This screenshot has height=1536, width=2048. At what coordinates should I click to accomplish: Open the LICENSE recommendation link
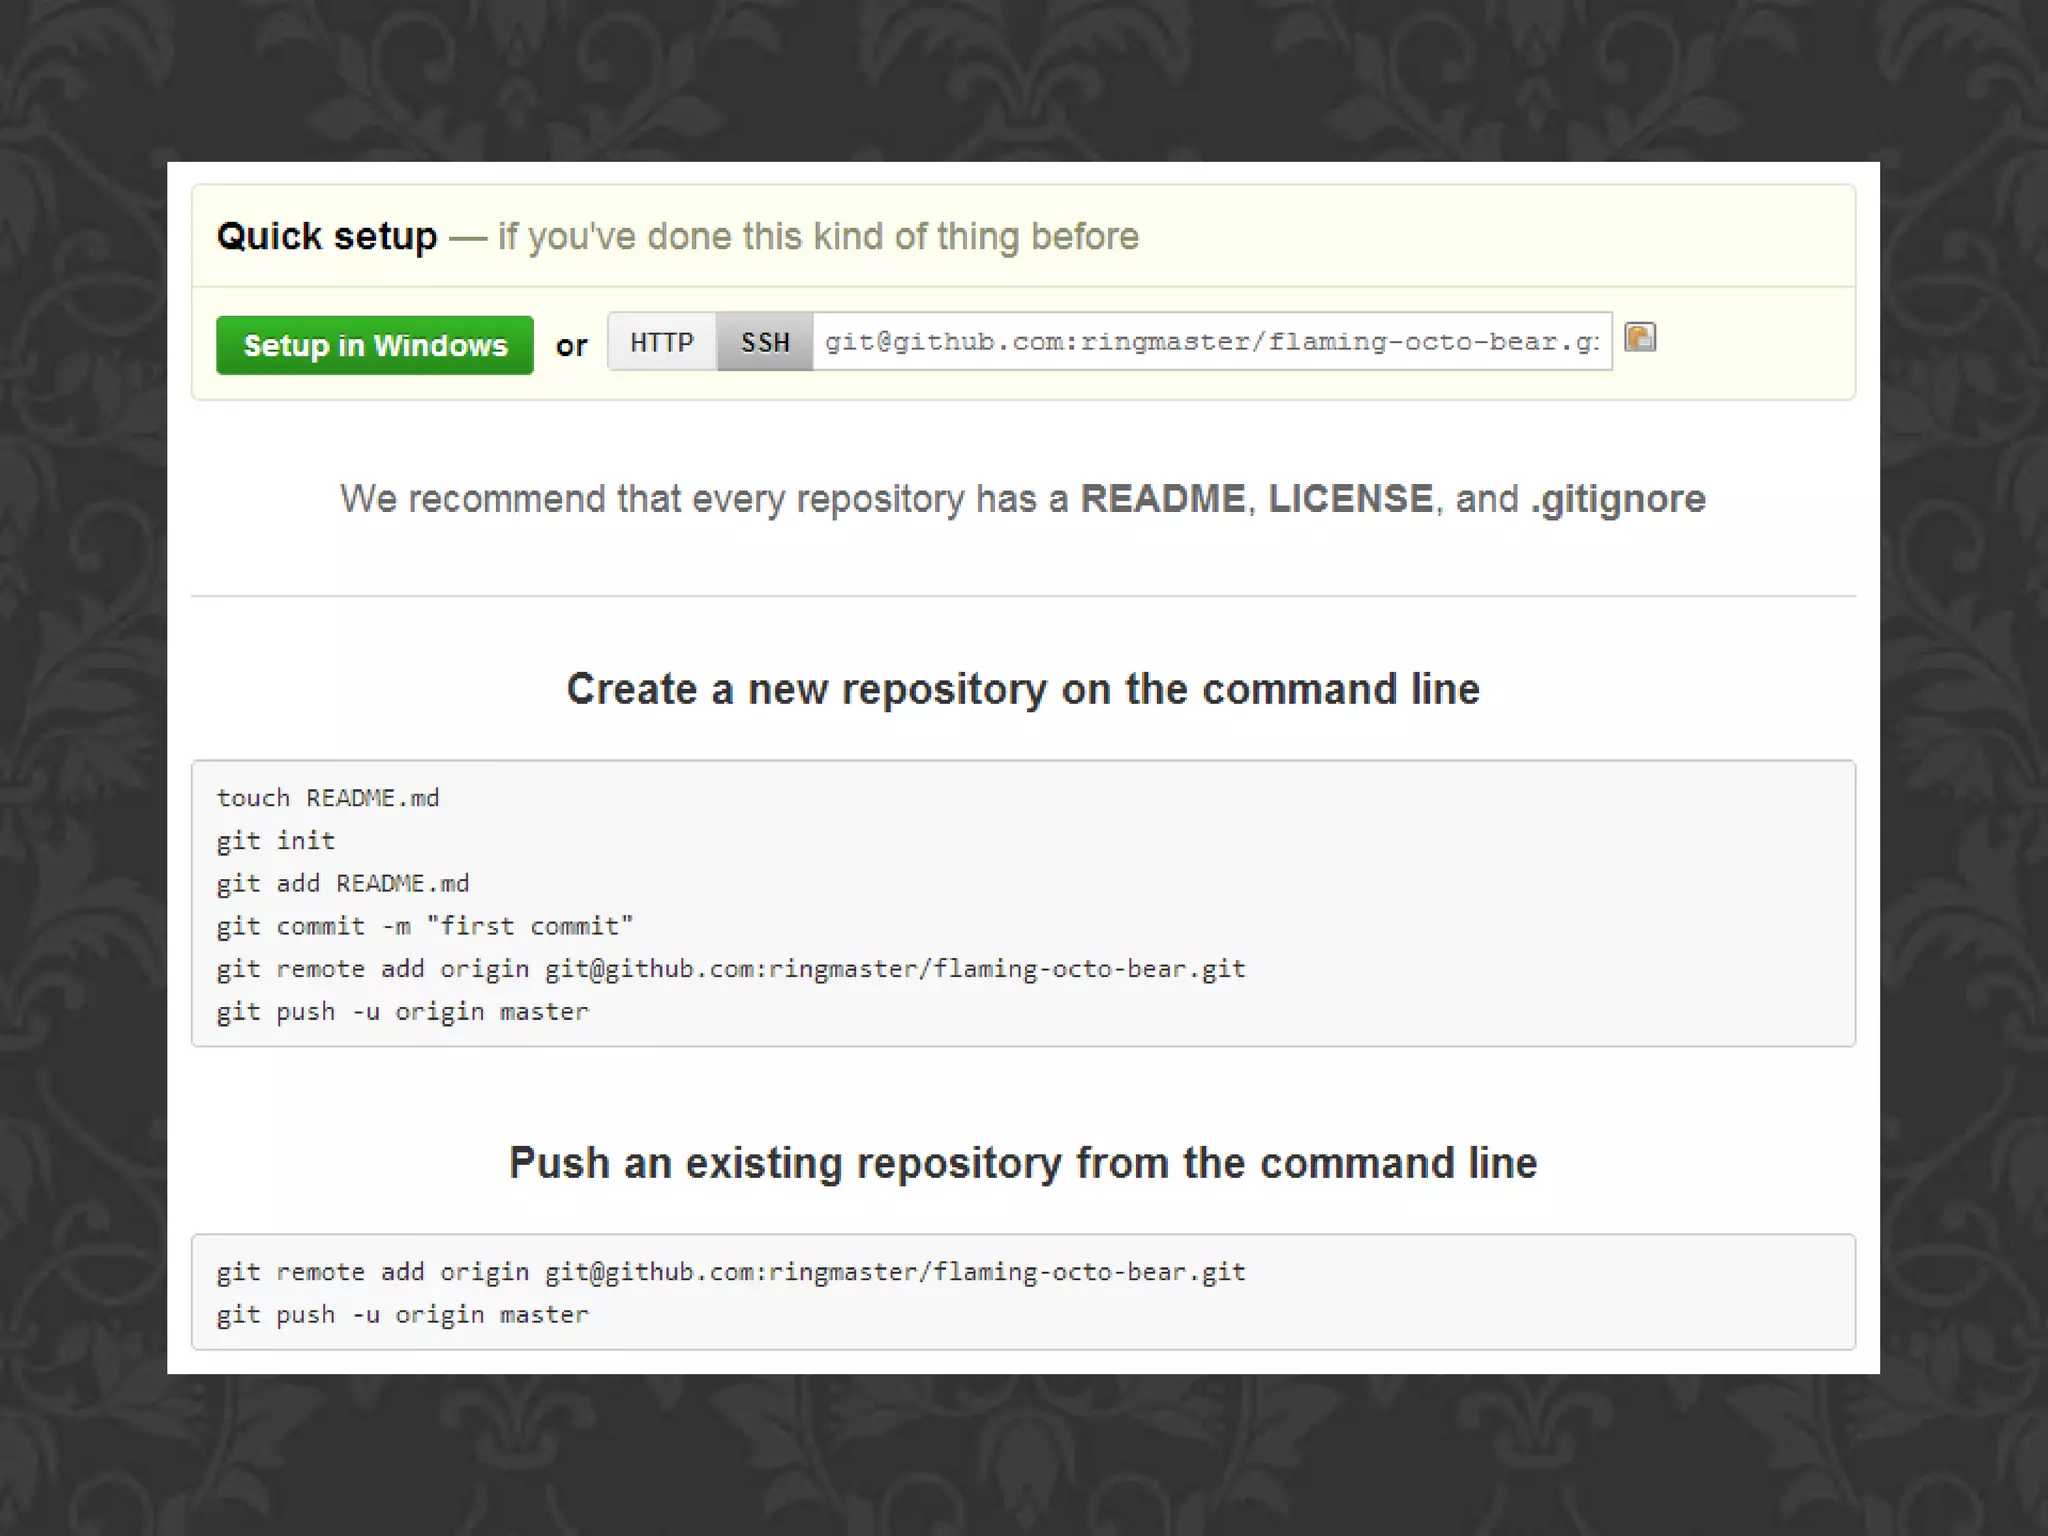(x=1350, y=498)
